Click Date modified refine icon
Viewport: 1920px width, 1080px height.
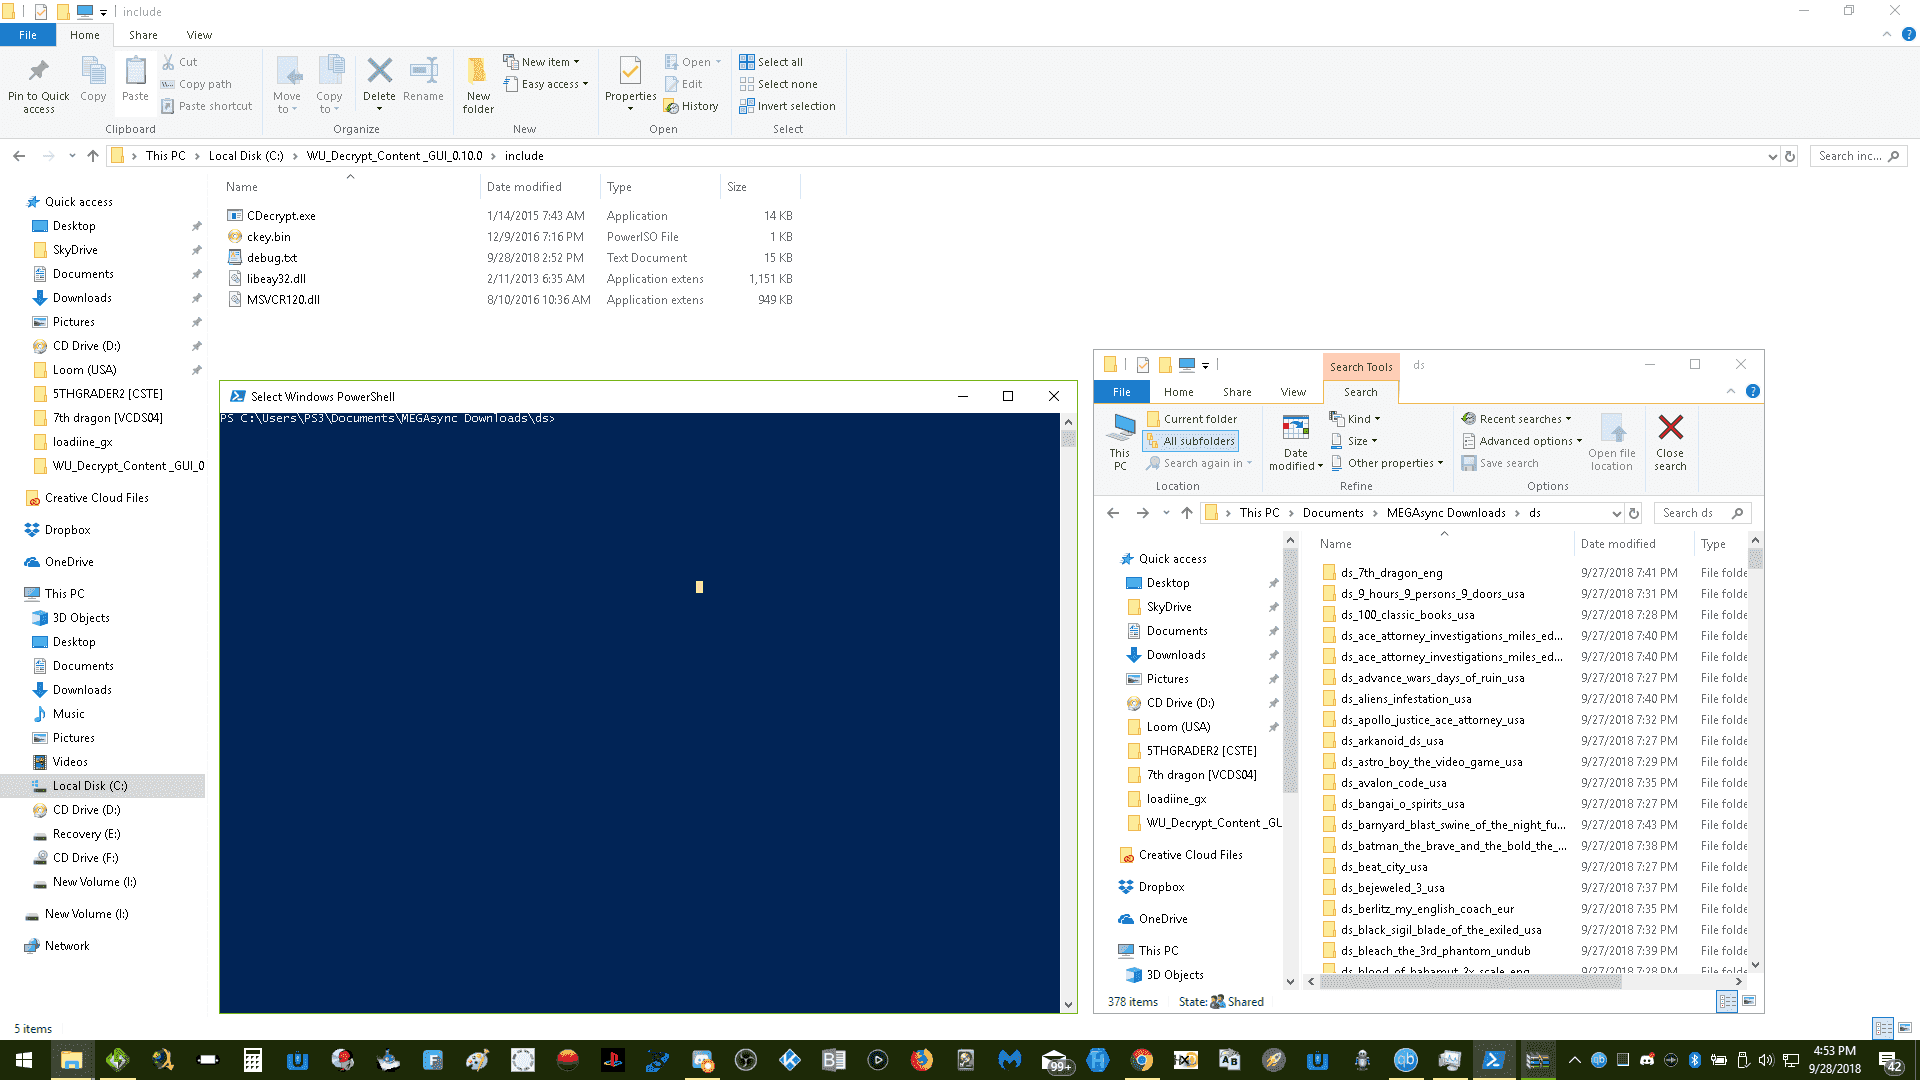1296,428
